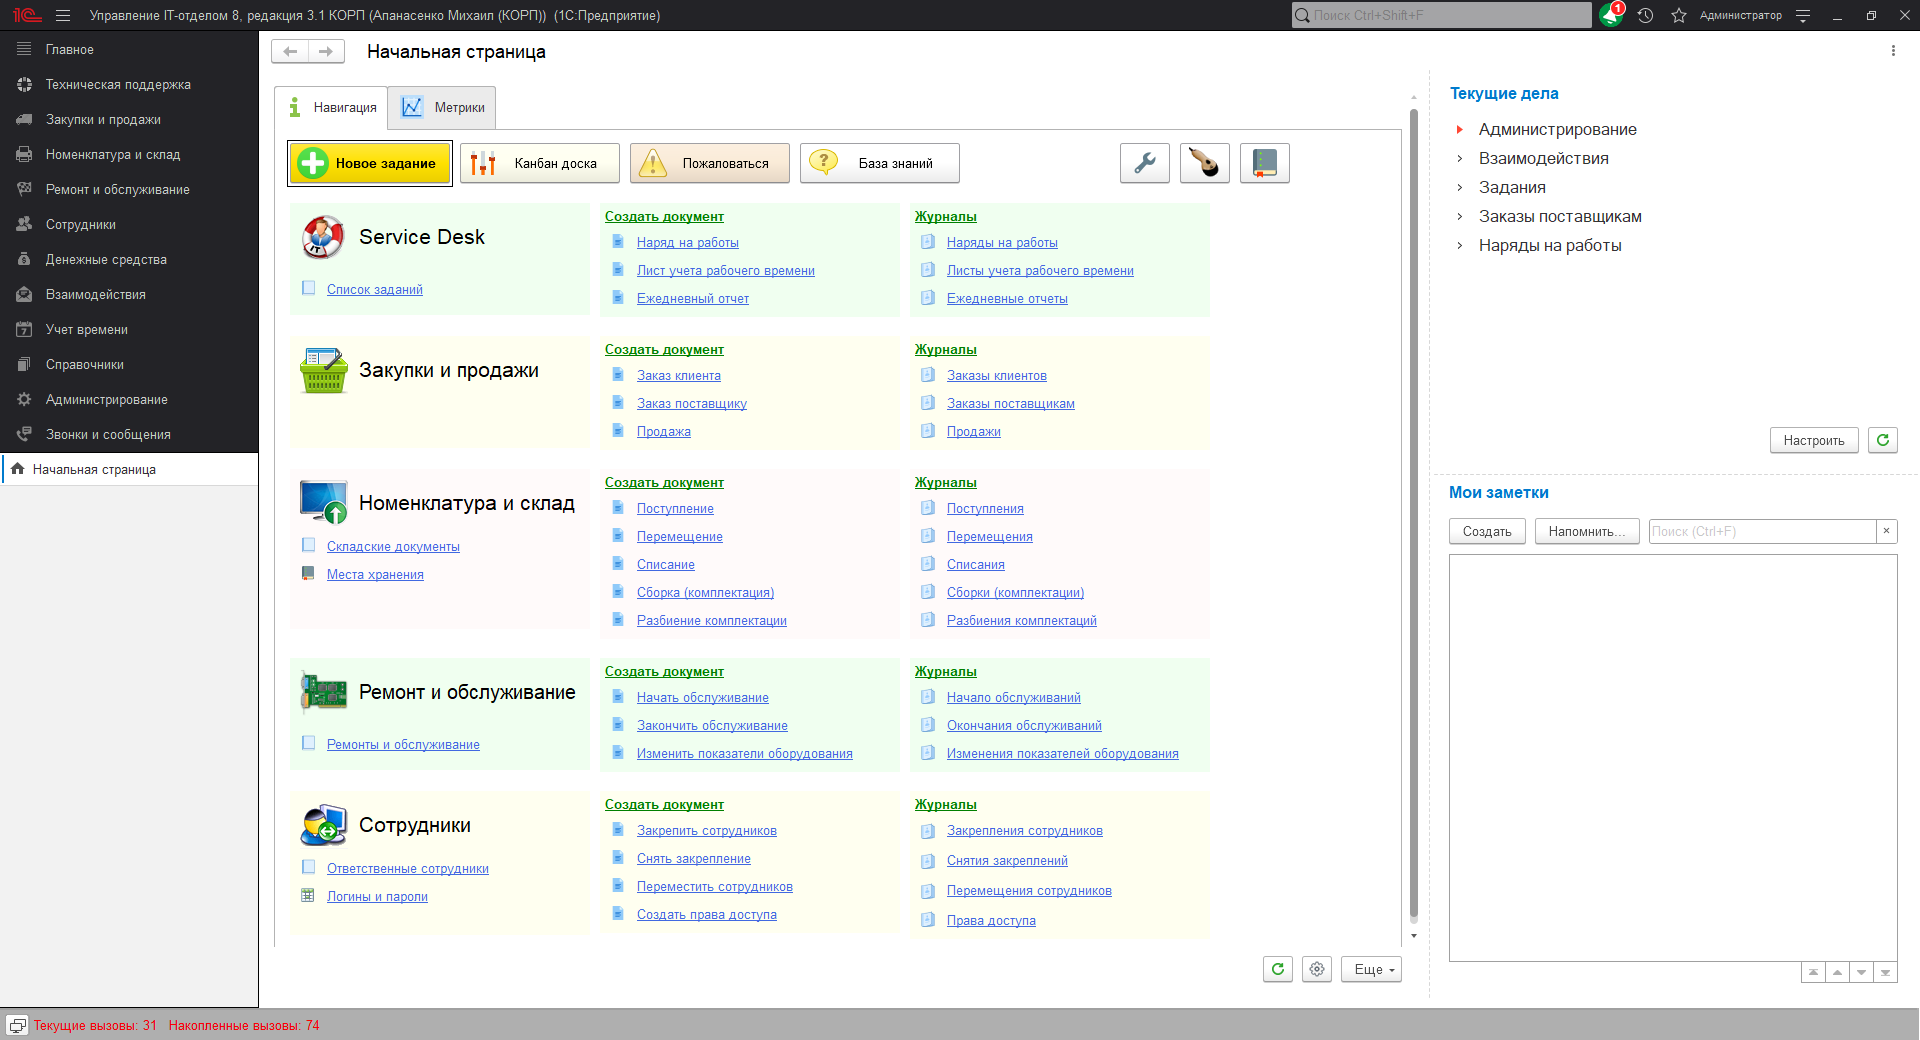Viewport: 1920px width, 1040px height.
Task: Open favorites star icon in title bar
Action: pos(1679,15)
